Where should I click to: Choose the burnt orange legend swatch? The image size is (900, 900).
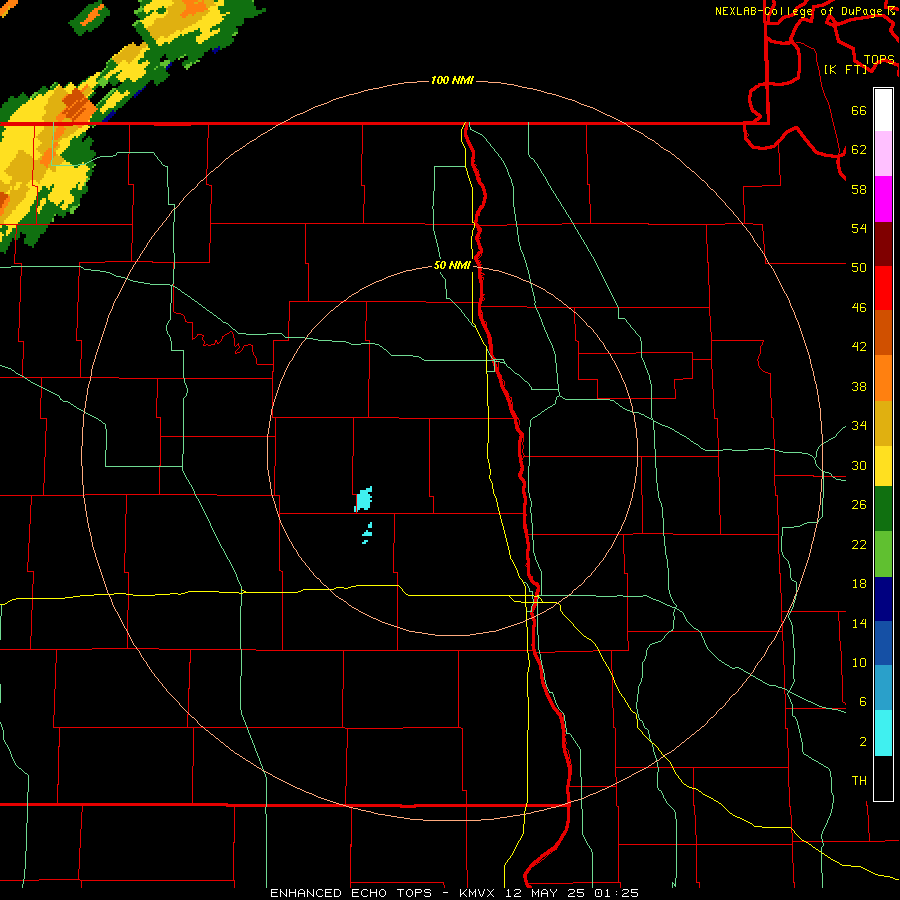coord(883,332)
